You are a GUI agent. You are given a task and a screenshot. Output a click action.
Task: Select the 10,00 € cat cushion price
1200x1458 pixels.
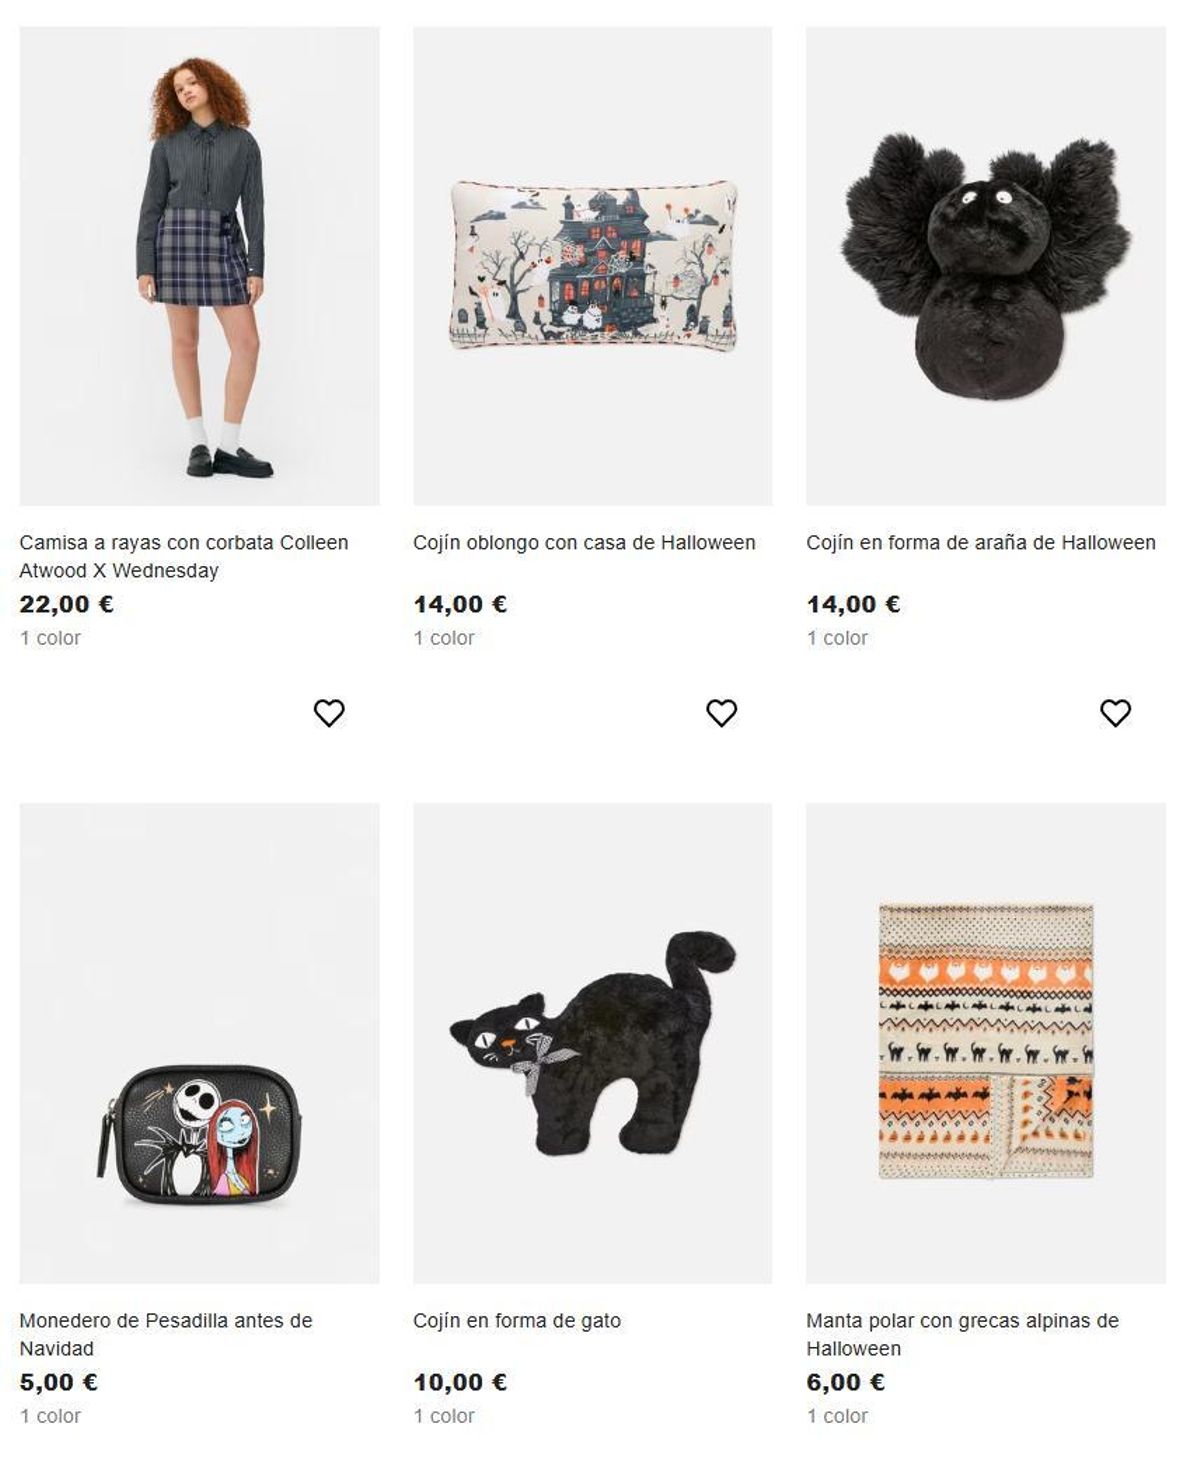pyautogui.click(x=460, y=1382)
